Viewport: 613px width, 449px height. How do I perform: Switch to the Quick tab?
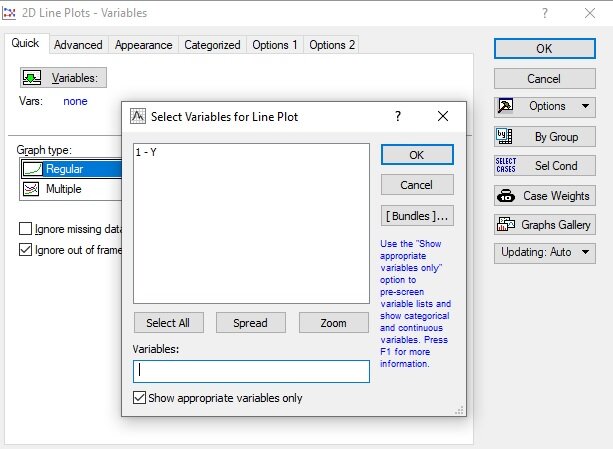[x=25, y=43]
